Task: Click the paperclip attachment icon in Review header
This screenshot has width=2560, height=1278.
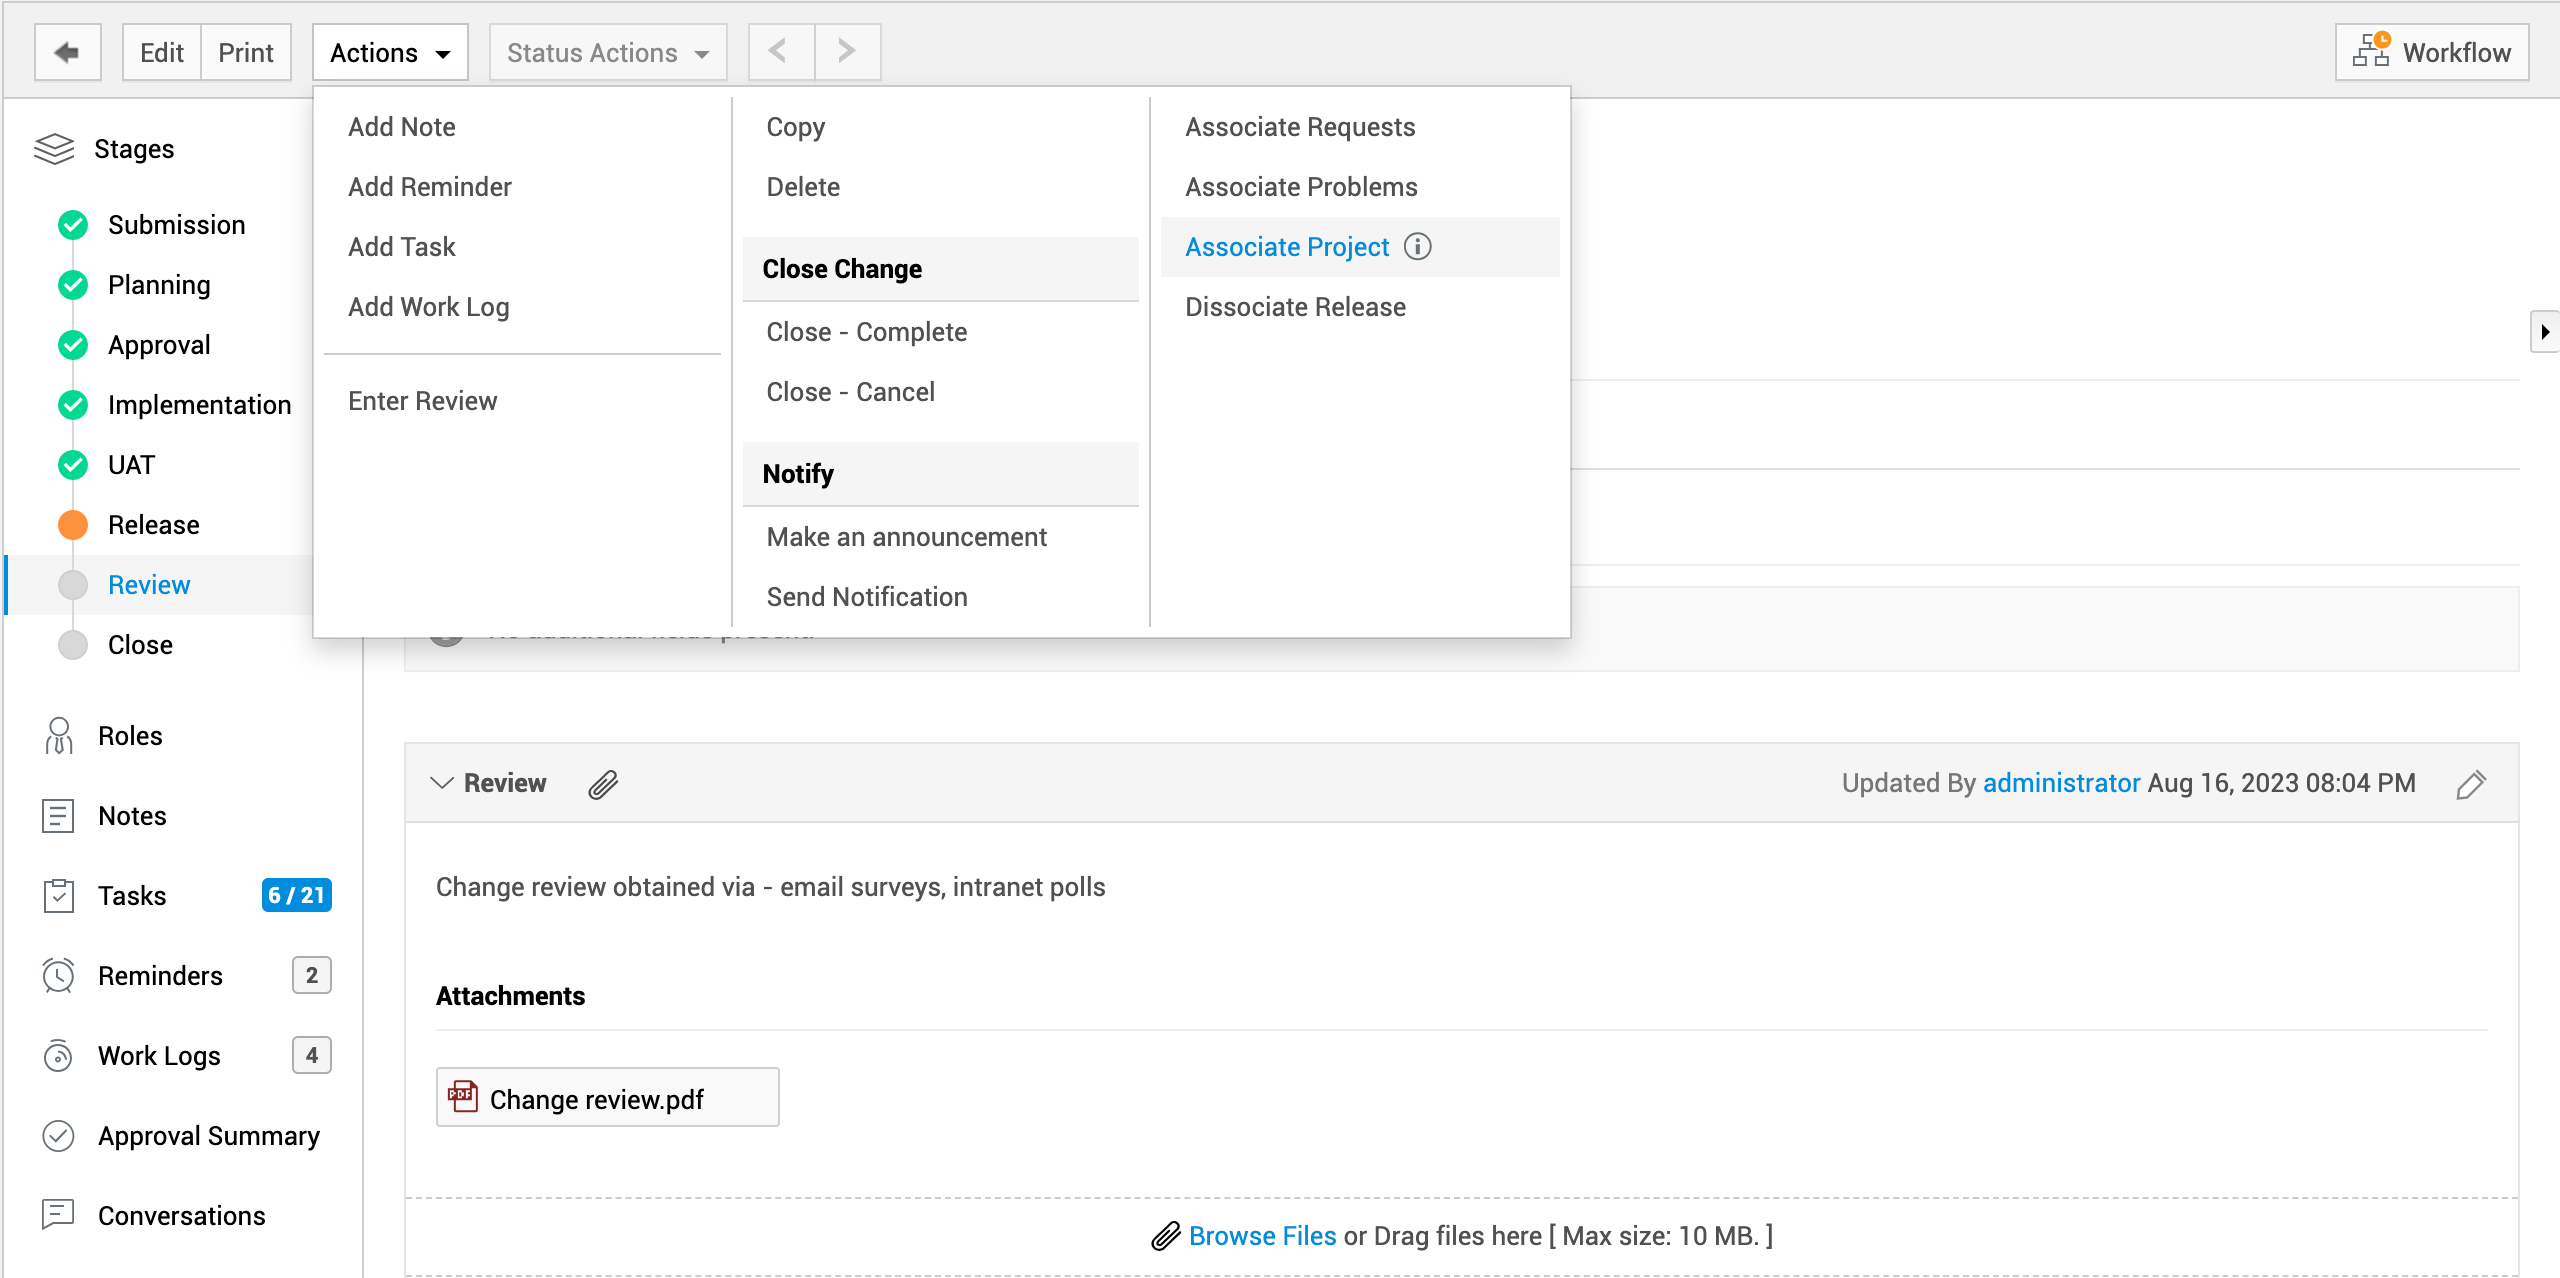Action: pos(603,784)
